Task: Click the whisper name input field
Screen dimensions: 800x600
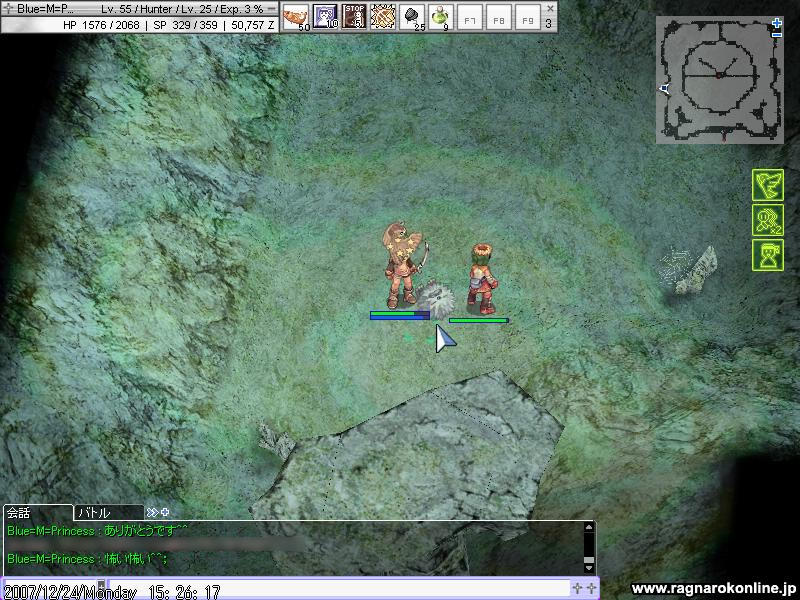Action: [x=50, y=589]
